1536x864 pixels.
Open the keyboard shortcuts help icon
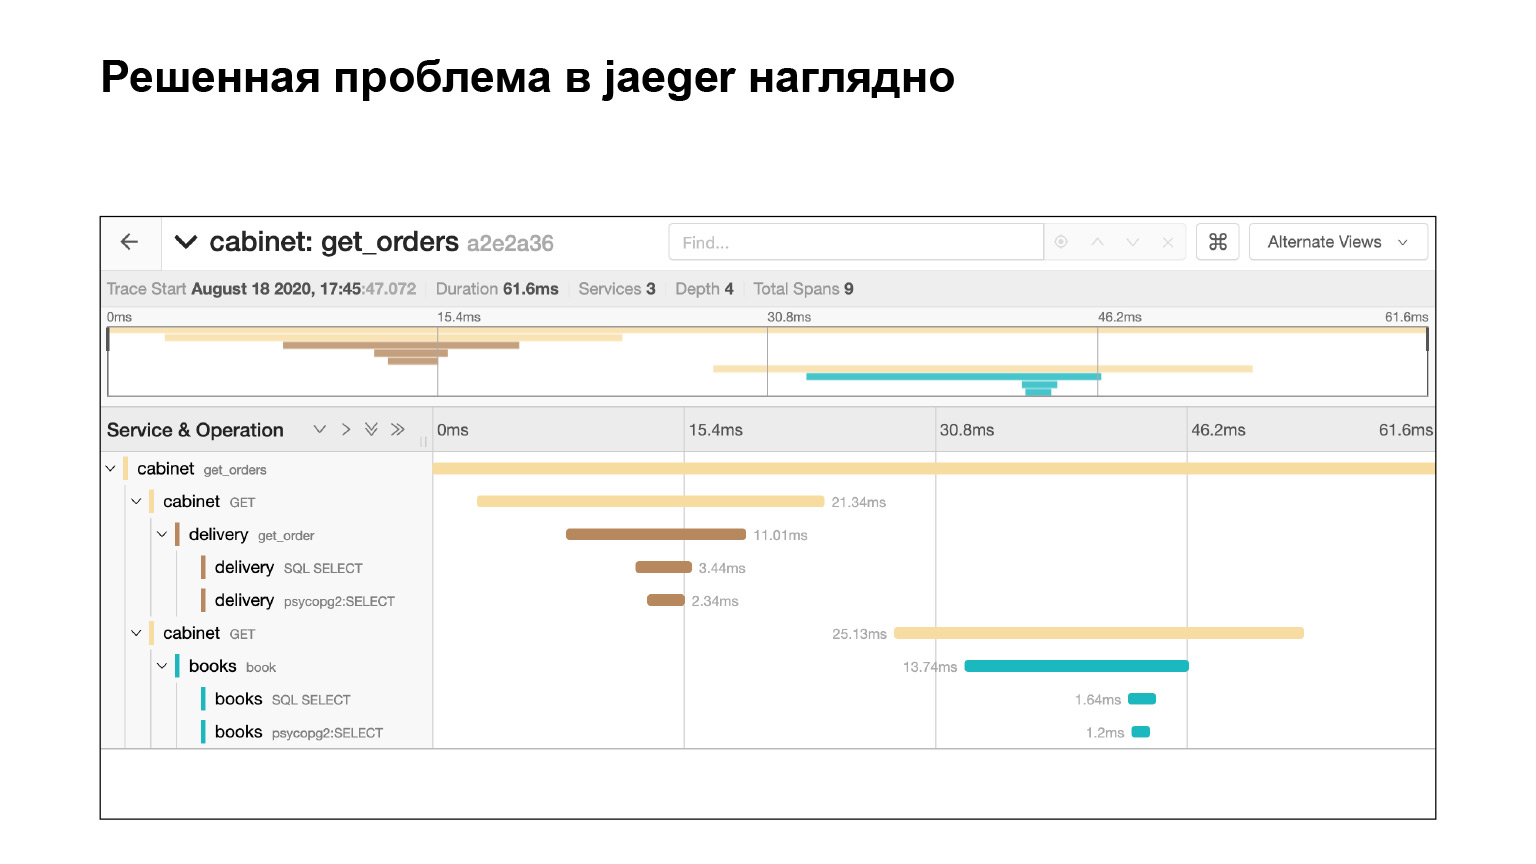coord(1216,241)
